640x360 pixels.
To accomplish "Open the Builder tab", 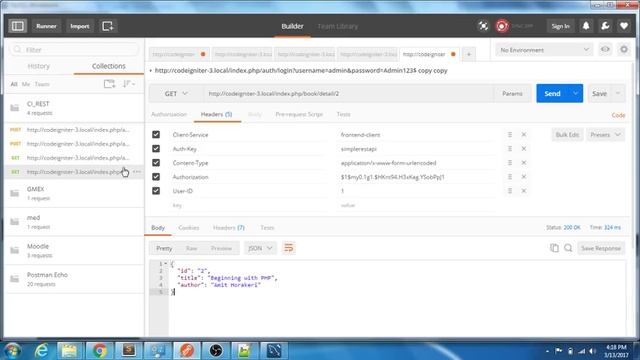I will [292, 26].
